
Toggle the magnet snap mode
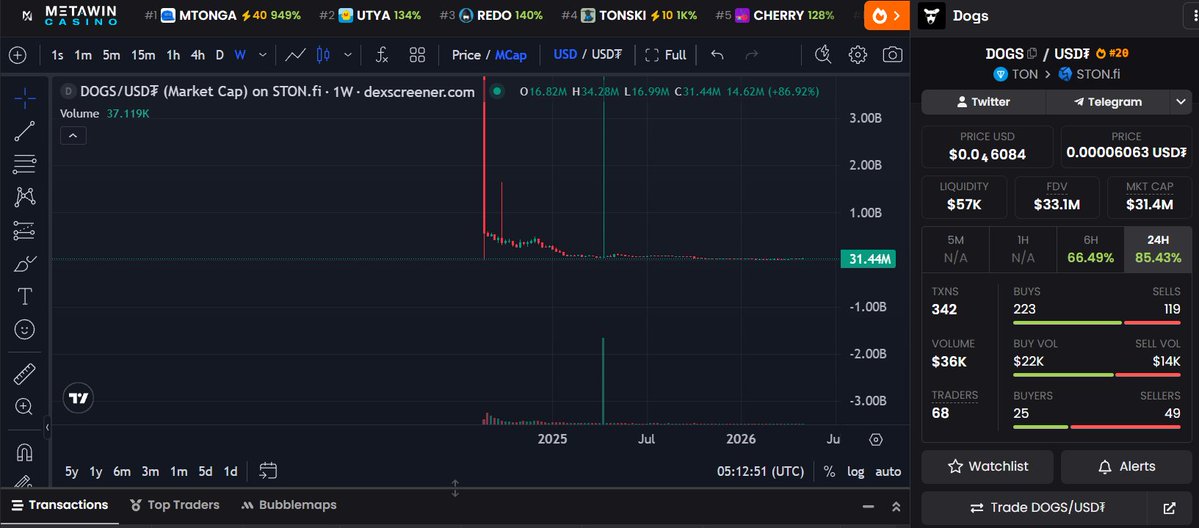24,451
